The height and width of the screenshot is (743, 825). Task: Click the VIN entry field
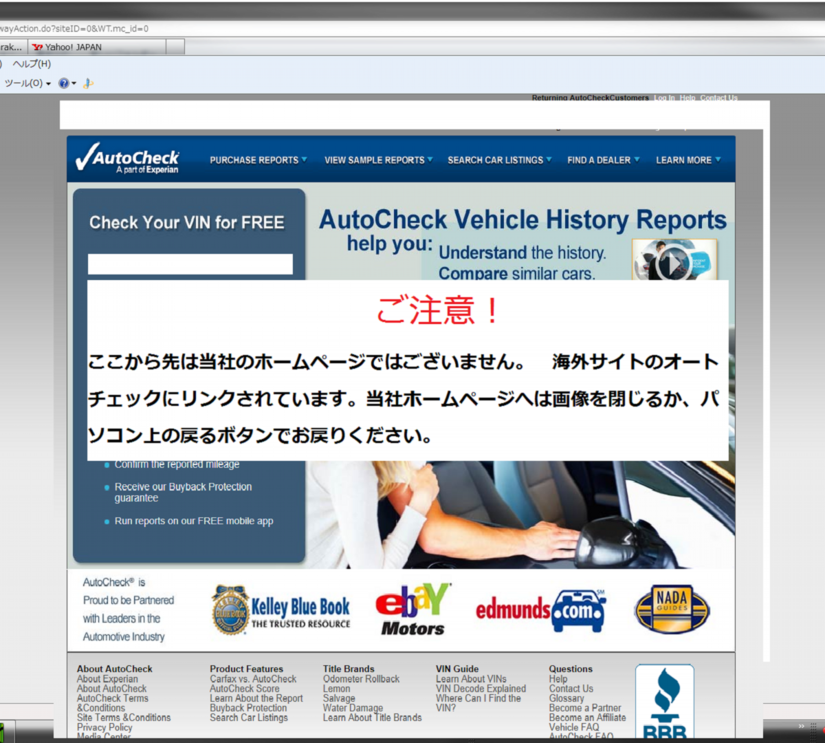[x=190, y=264]
